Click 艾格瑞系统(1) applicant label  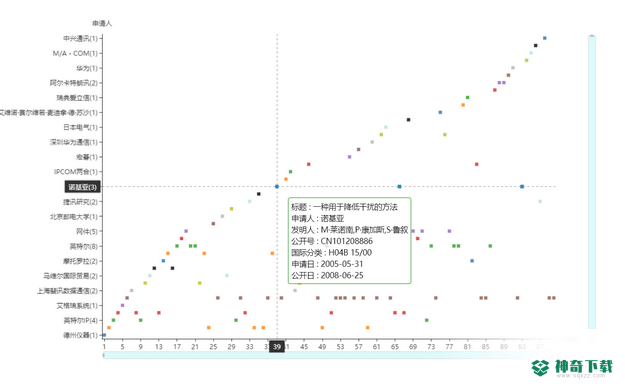click(77, 306)
